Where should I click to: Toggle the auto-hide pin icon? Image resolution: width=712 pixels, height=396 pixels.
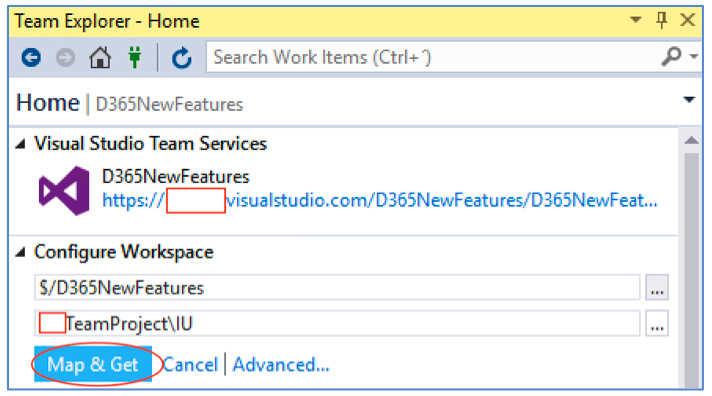coord(662,20)
